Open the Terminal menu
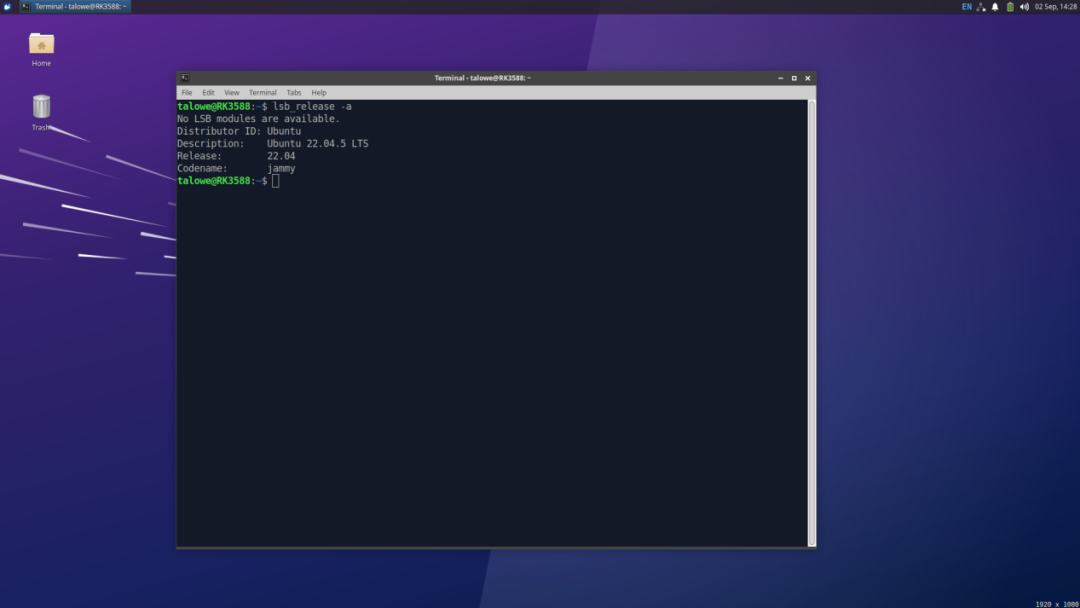The image size is (1080, 608). (263, 93)
